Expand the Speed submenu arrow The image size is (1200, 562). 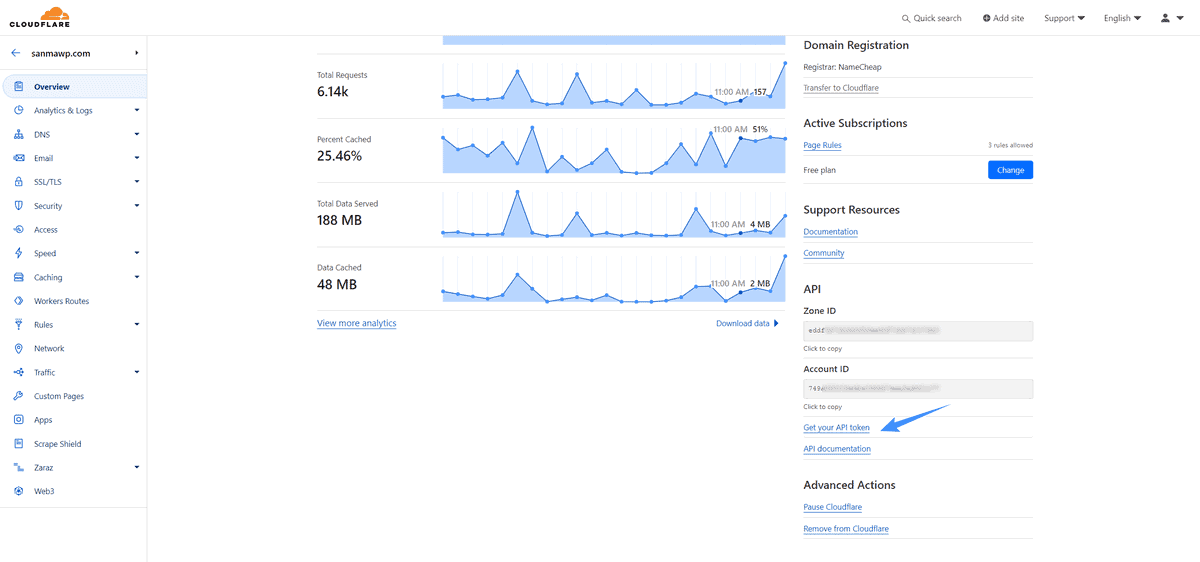(136, 253)
